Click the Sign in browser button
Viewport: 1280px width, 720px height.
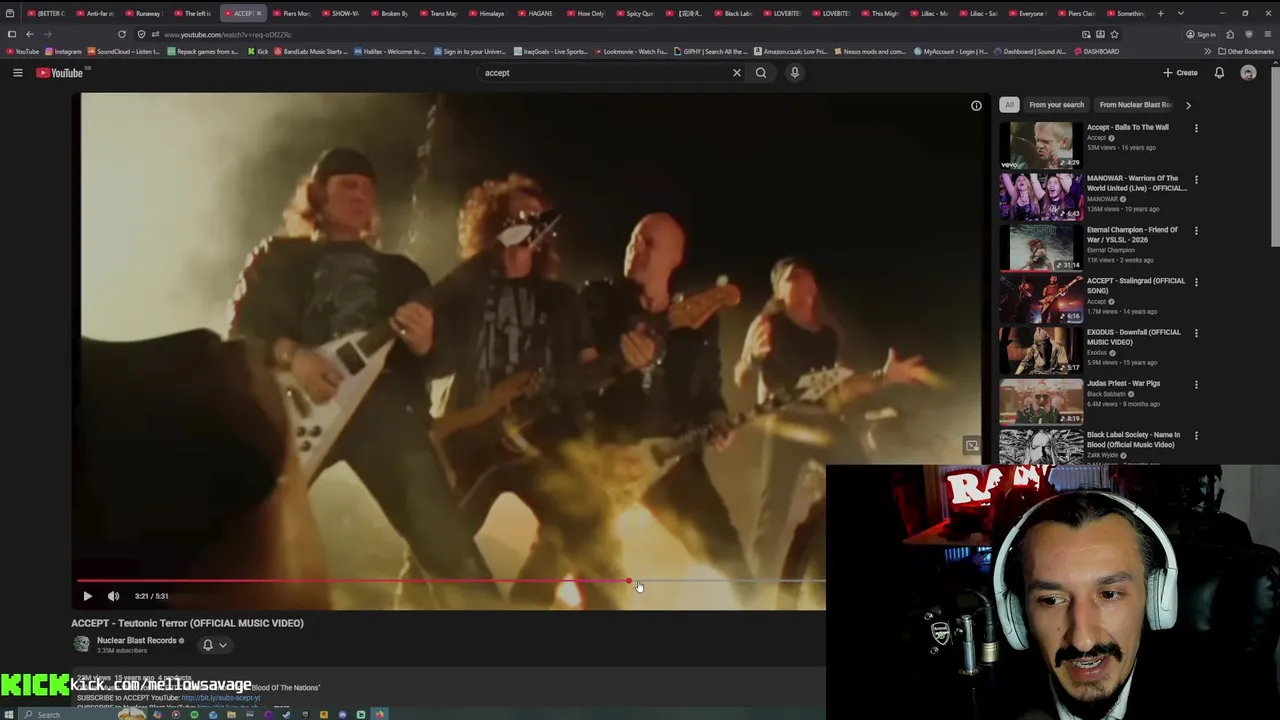1201,34
